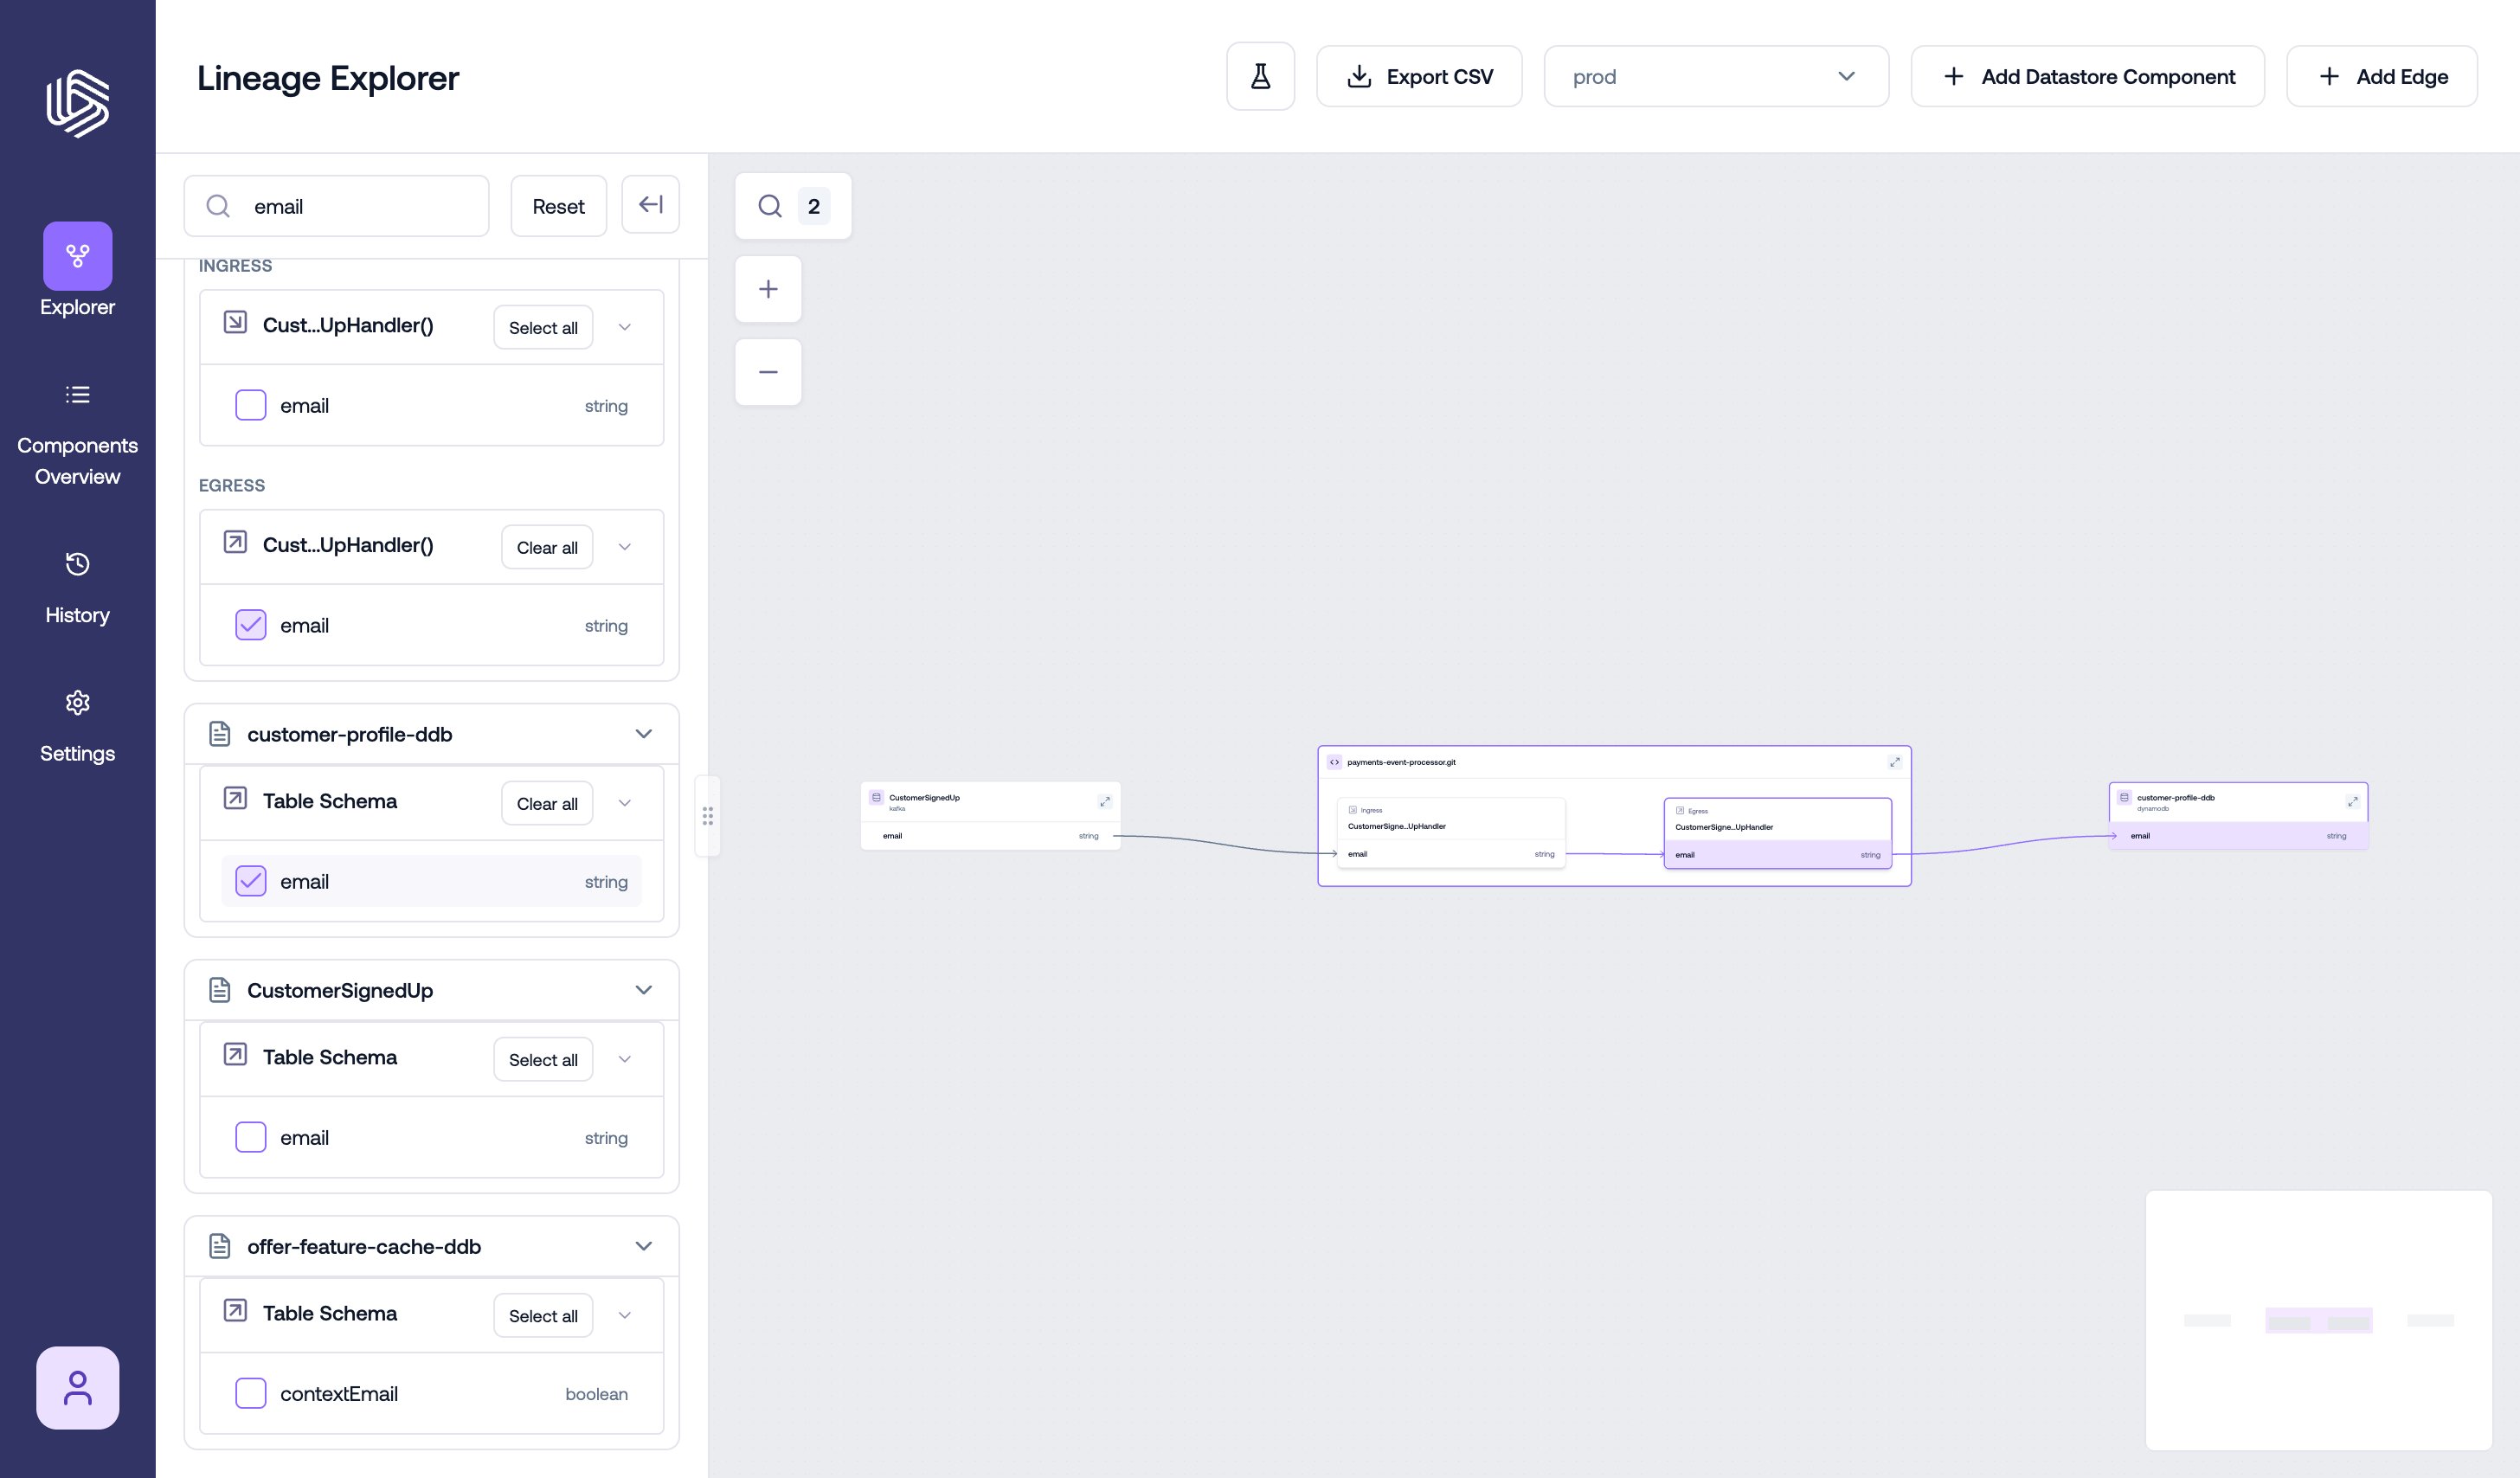
Task: Click document icon beside offer-feature-cache-ddb
Action: point(220,1246)
